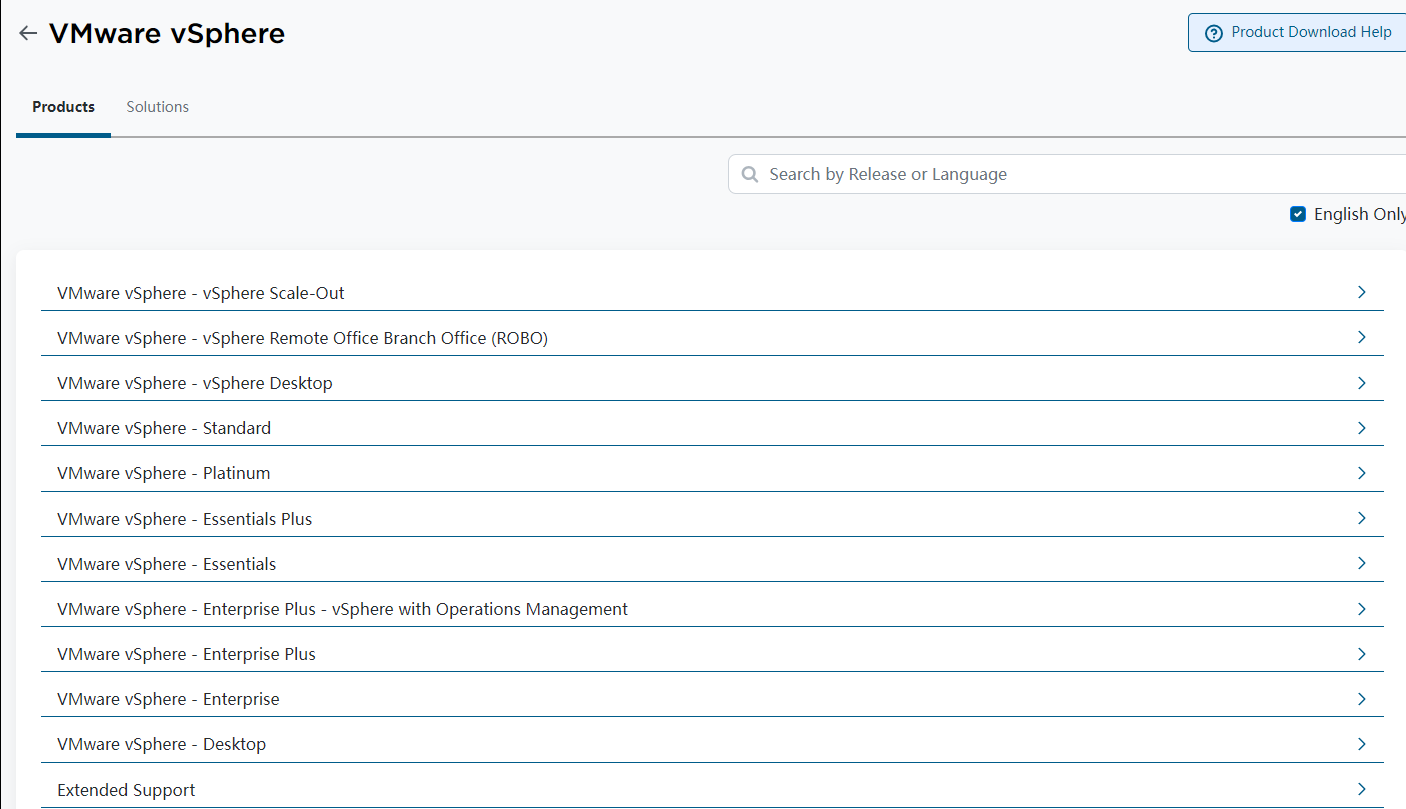The height and width of the screenshot is (809, 1406).
Task: Open VMware vSphere - Standard
Action: 164,428
